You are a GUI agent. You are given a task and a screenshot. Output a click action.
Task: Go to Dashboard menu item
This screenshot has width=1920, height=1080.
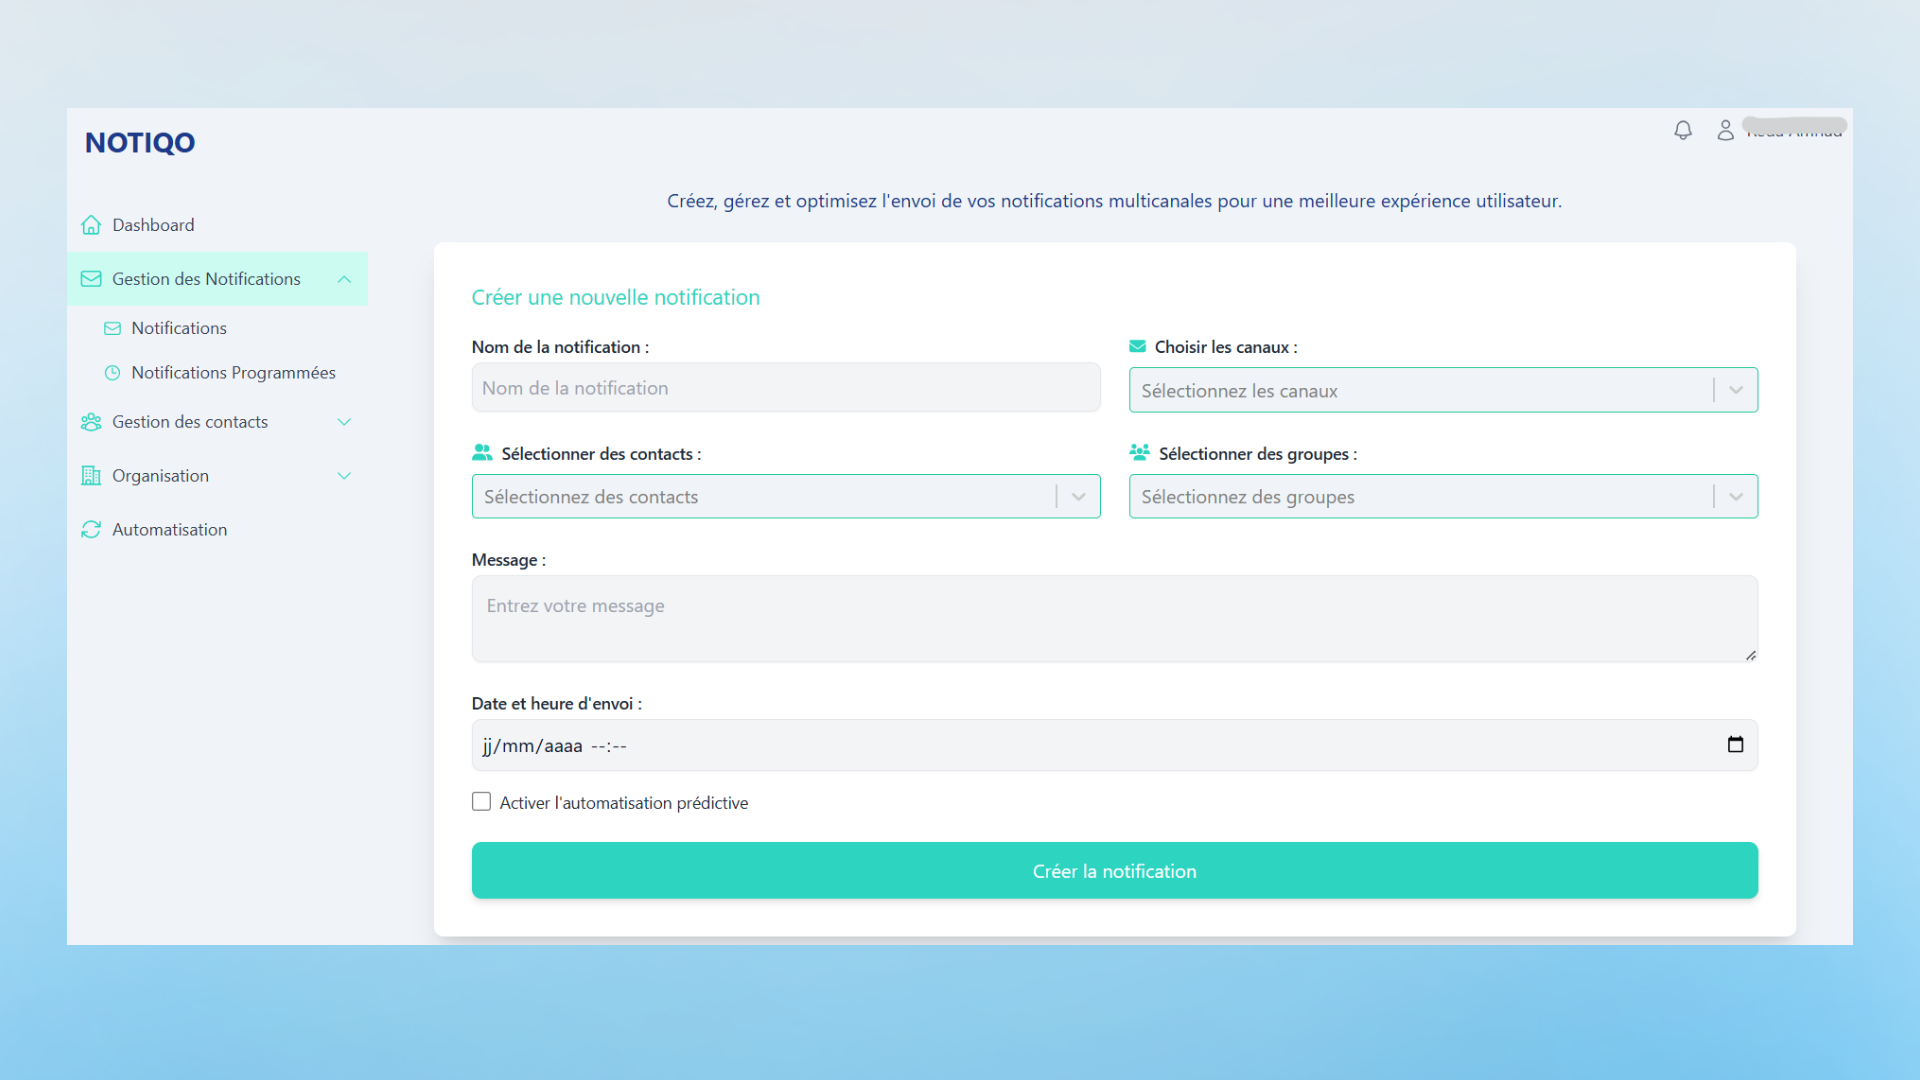217,225
